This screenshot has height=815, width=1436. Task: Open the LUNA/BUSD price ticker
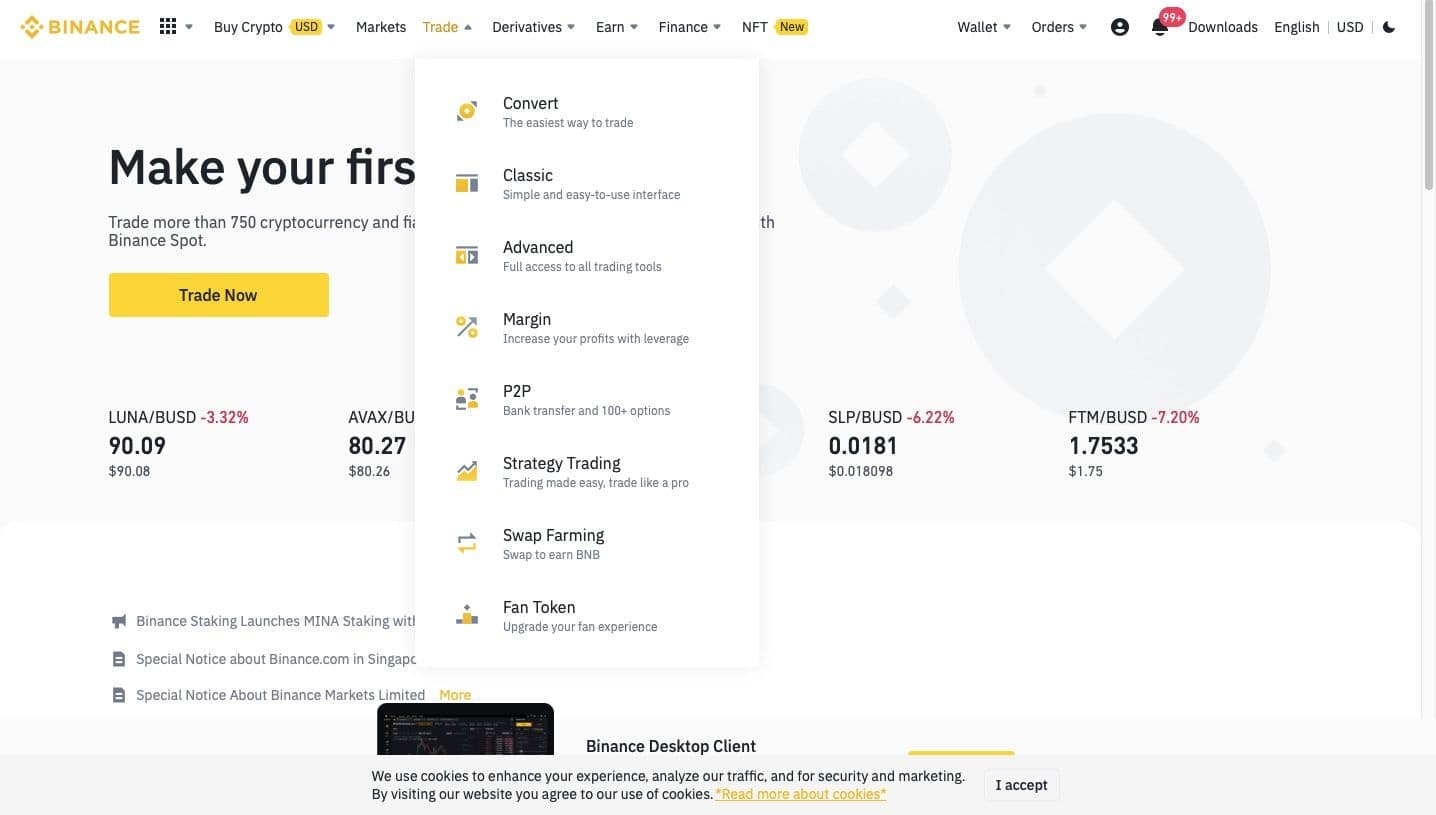pos(178,444)
